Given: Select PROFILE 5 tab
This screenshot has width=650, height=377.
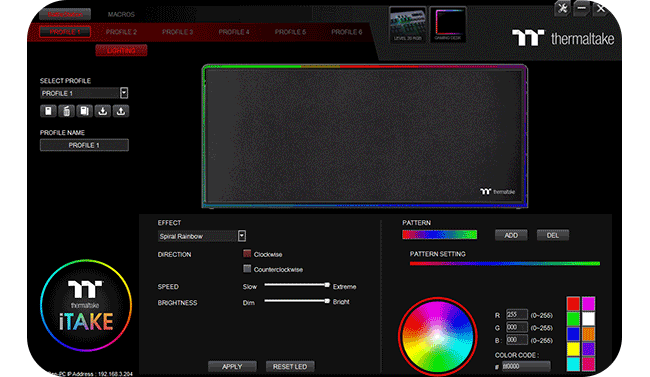Looking at the screenshot, I should point(290,32).
